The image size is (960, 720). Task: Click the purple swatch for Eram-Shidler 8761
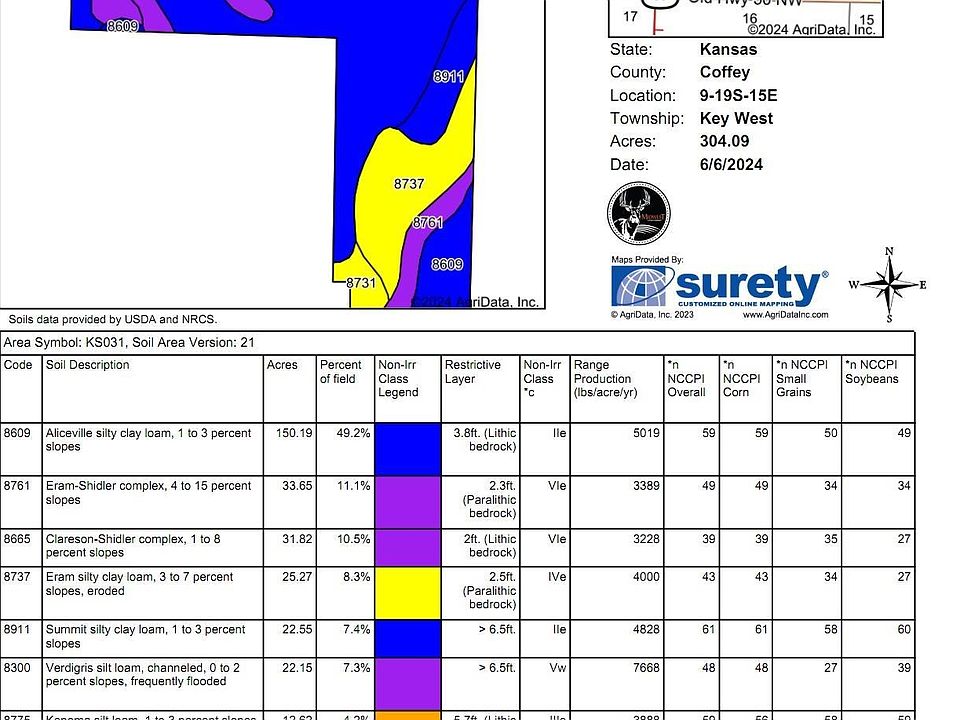tap(407, 502)
